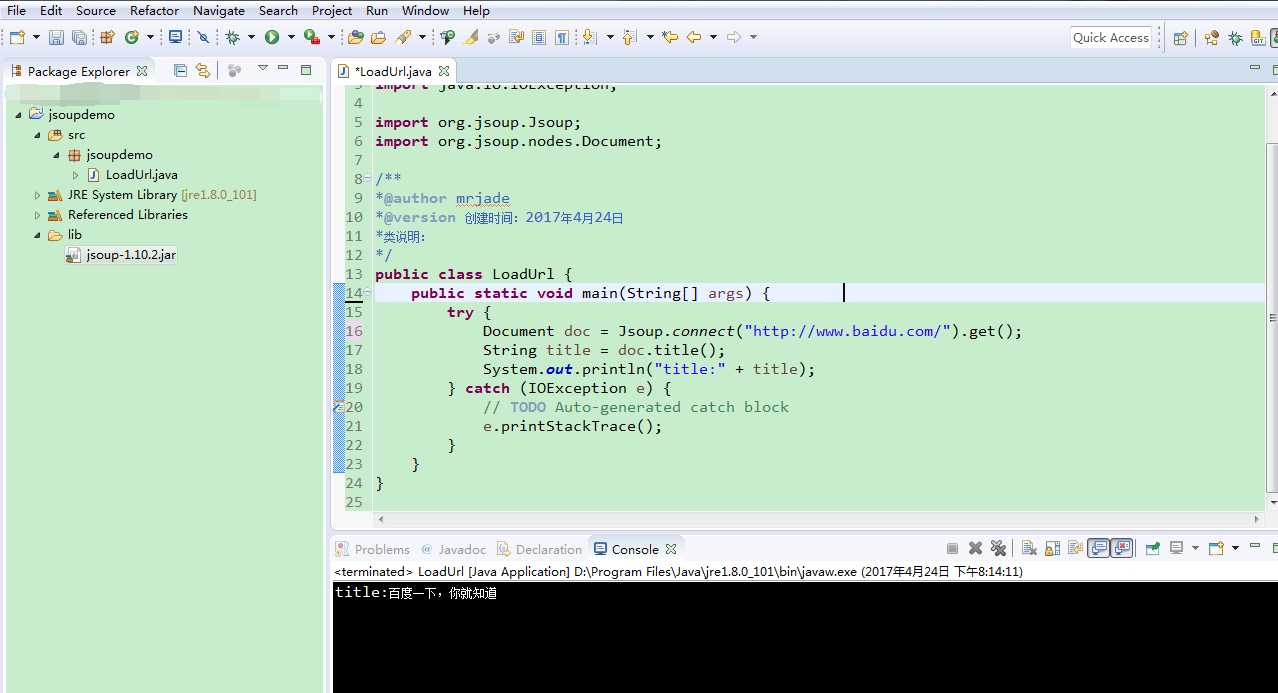Click the Run Last Tool (external tools) icon

pyautogui.click(x=312, y=37)
